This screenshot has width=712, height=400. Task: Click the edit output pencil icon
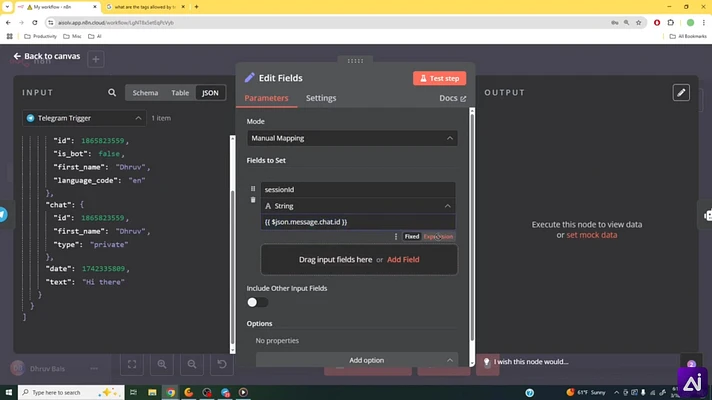[681, 93]
